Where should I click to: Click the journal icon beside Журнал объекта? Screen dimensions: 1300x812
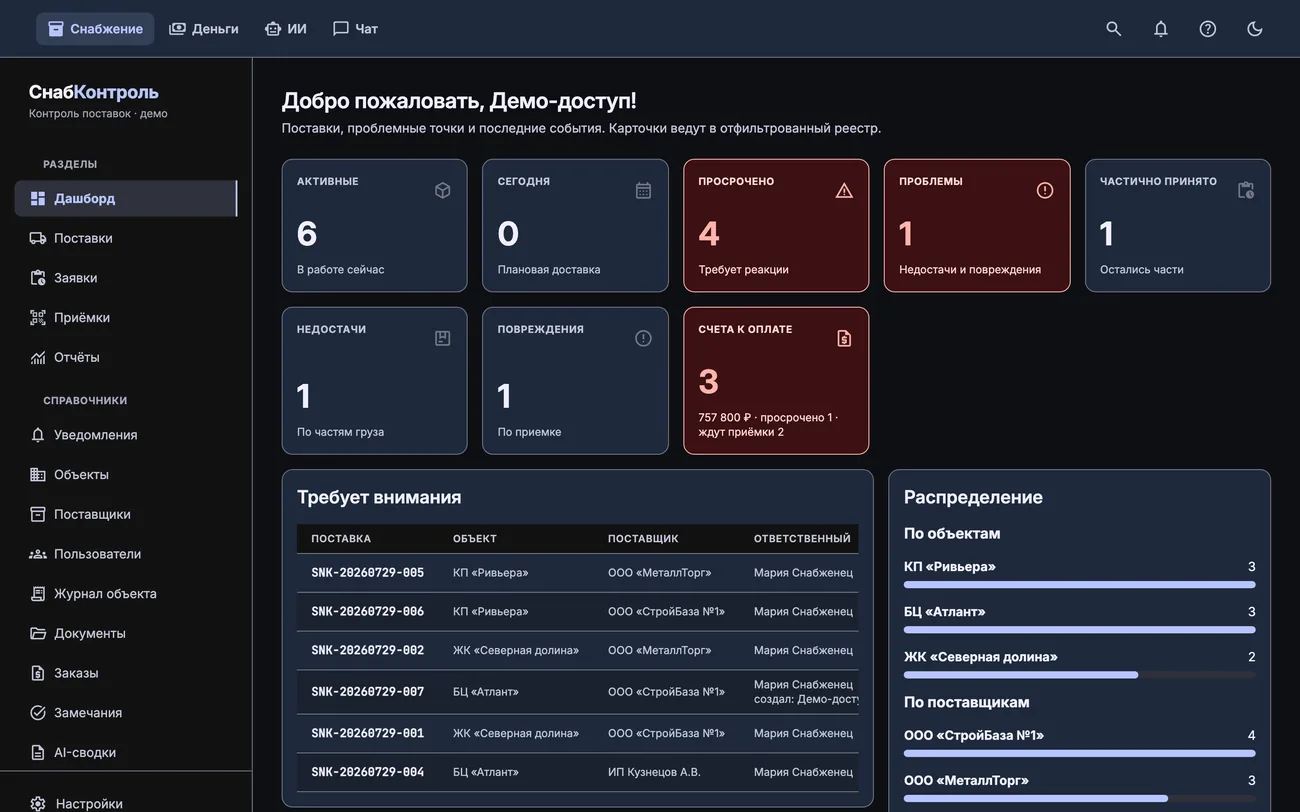tap(38, 593)
